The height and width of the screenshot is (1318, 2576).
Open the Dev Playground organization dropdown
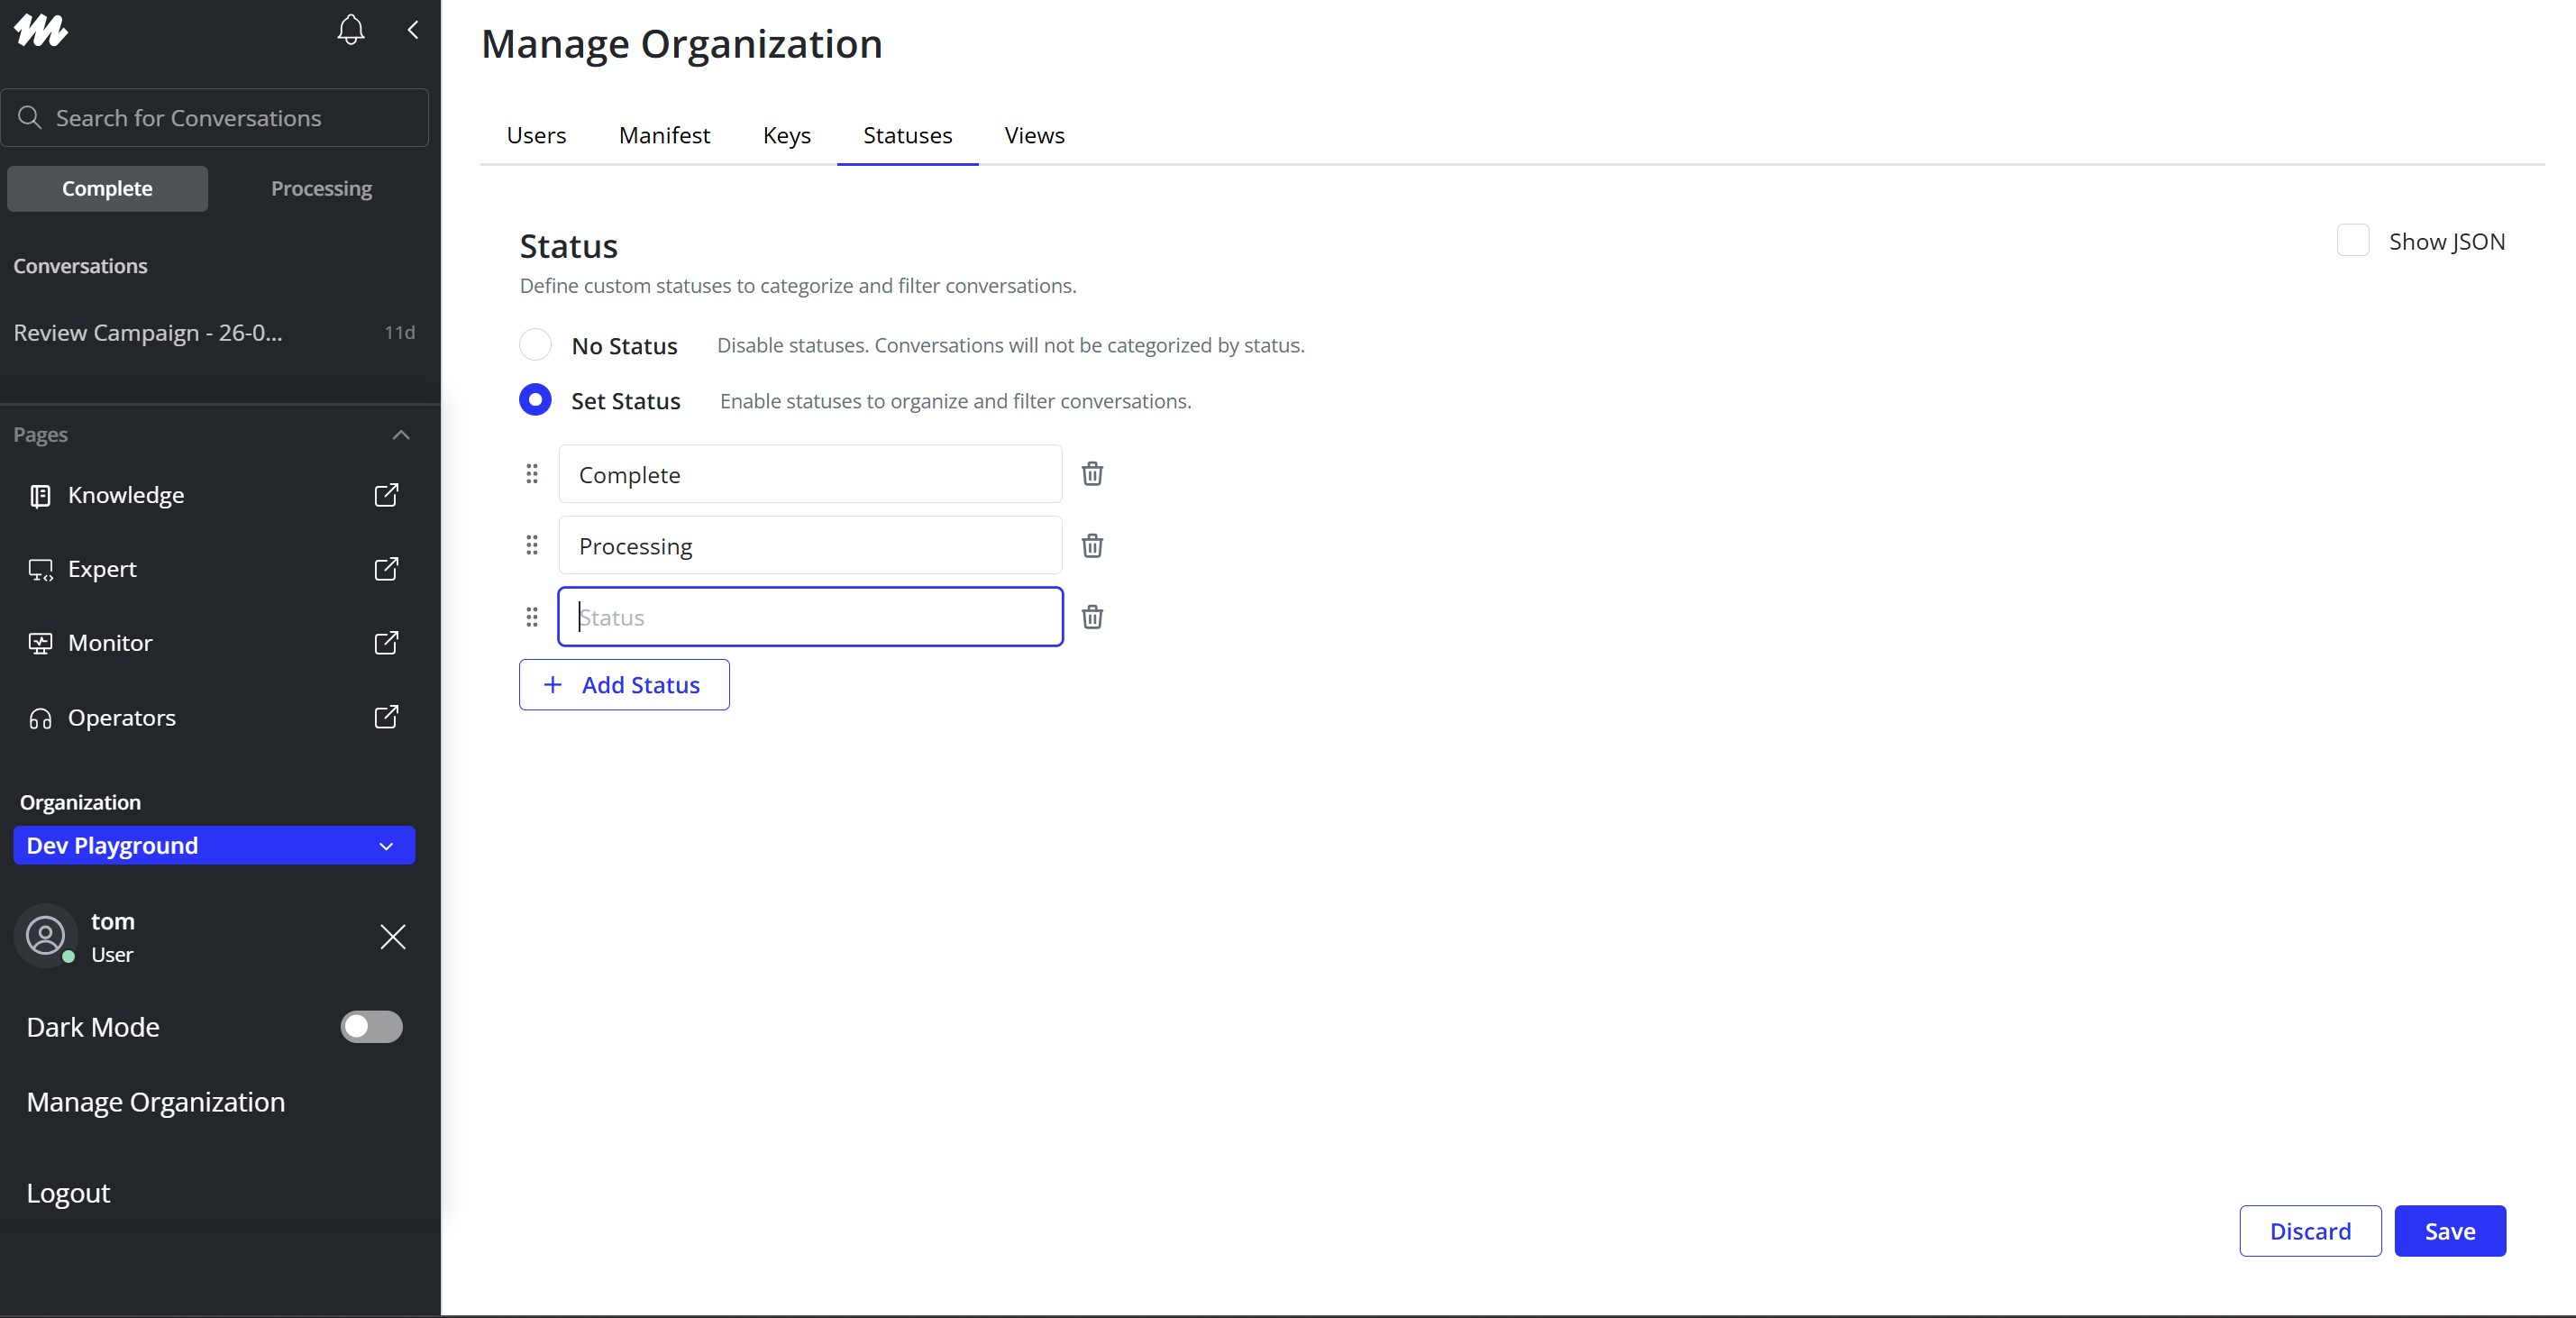tap(214, 846)
